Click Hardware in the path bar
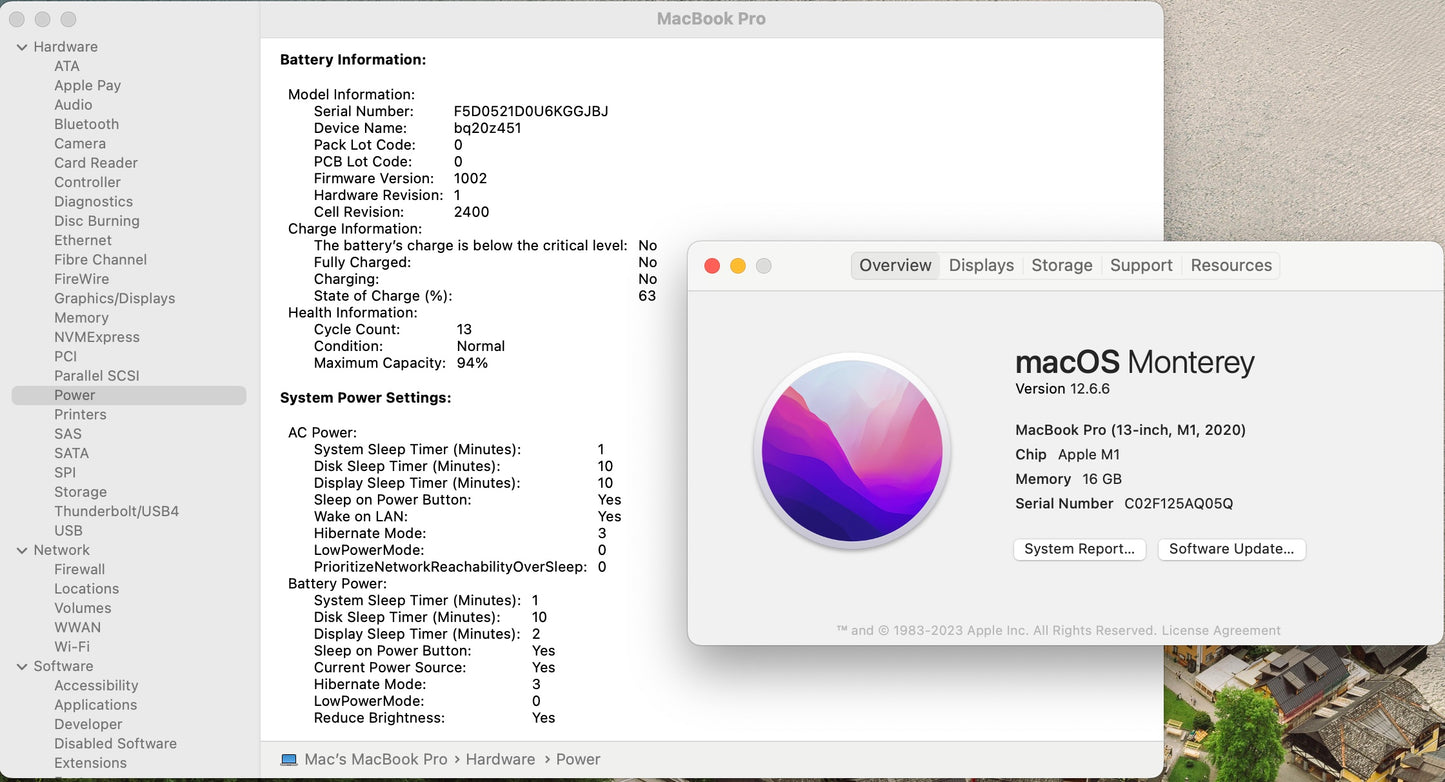 (501, 760)
